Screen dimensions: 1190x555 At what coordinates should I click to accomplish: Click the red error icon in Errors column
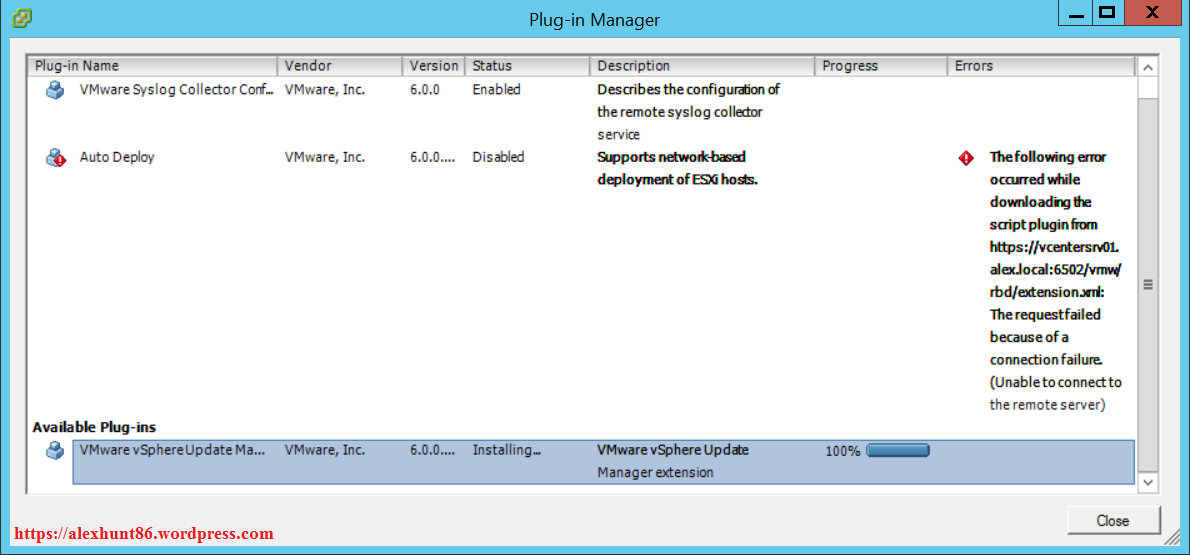pyautogui.click(x=965, y=158)
